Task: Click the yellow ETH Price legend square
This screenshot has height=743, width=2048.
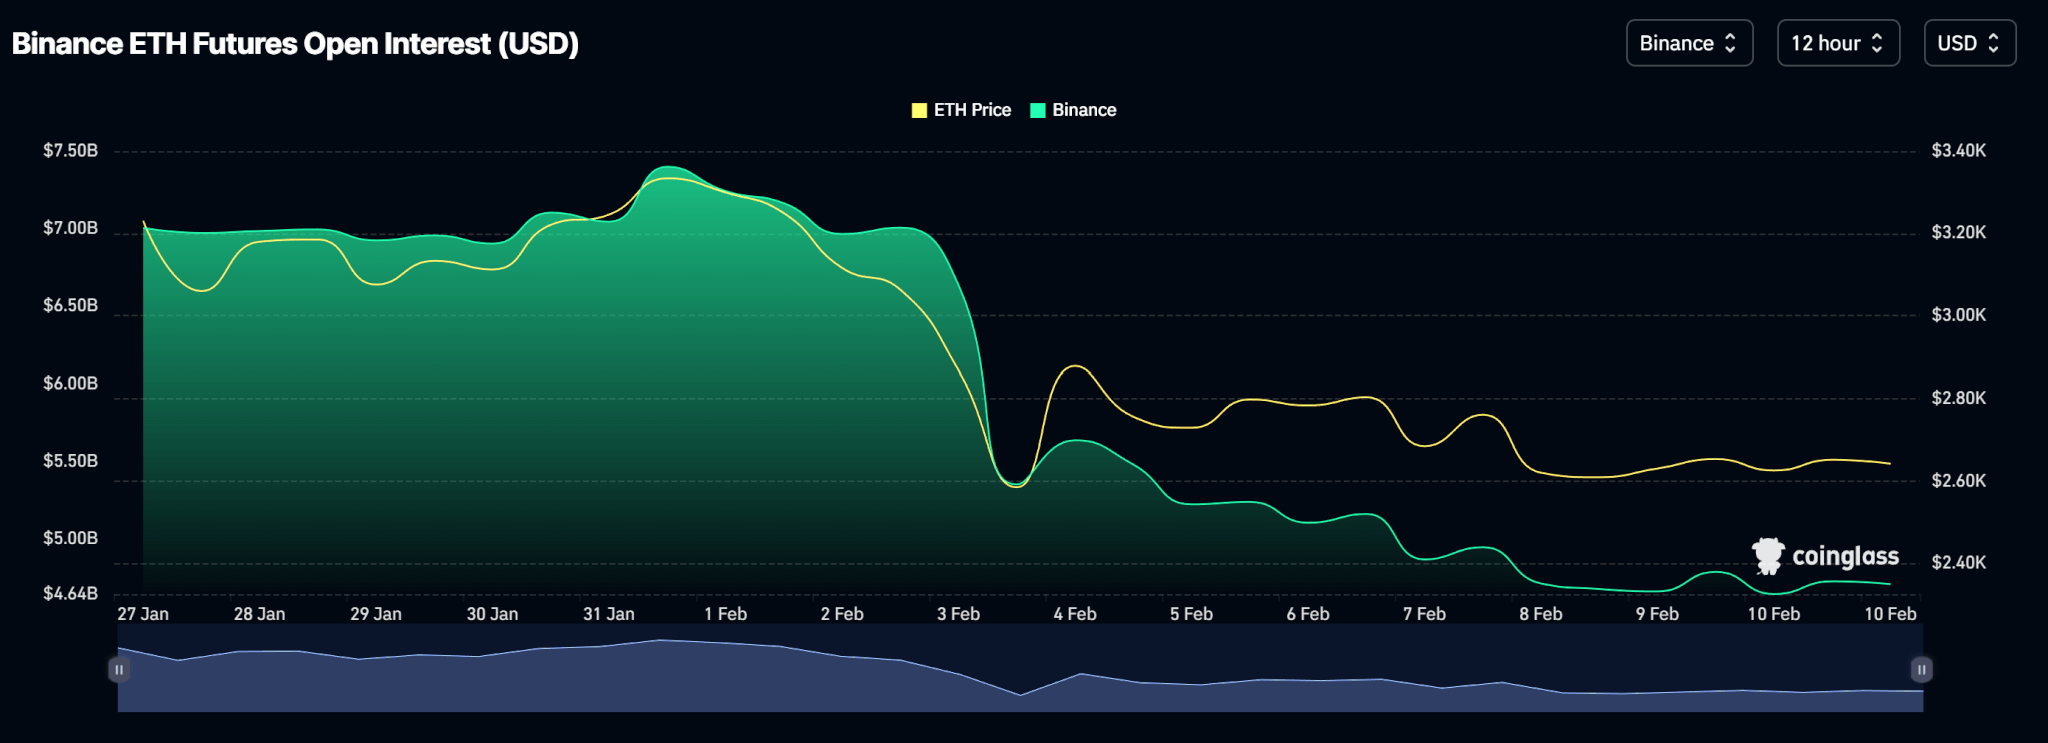Action: click(x=919, y=110)
